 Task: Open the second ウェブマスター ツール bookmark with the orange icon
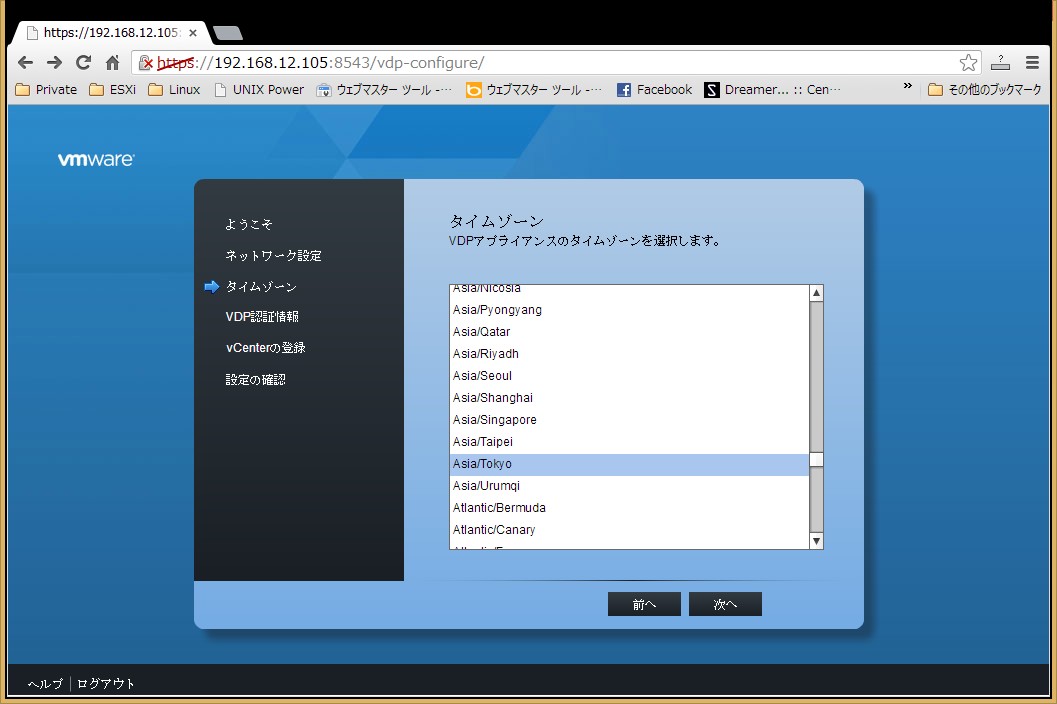534,90
